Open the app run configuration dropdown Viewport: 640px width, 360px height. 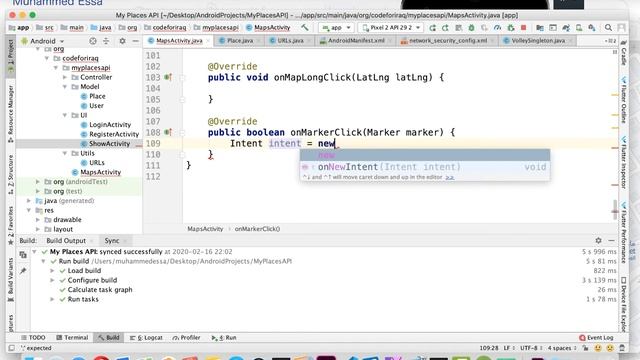coord(336,28)
